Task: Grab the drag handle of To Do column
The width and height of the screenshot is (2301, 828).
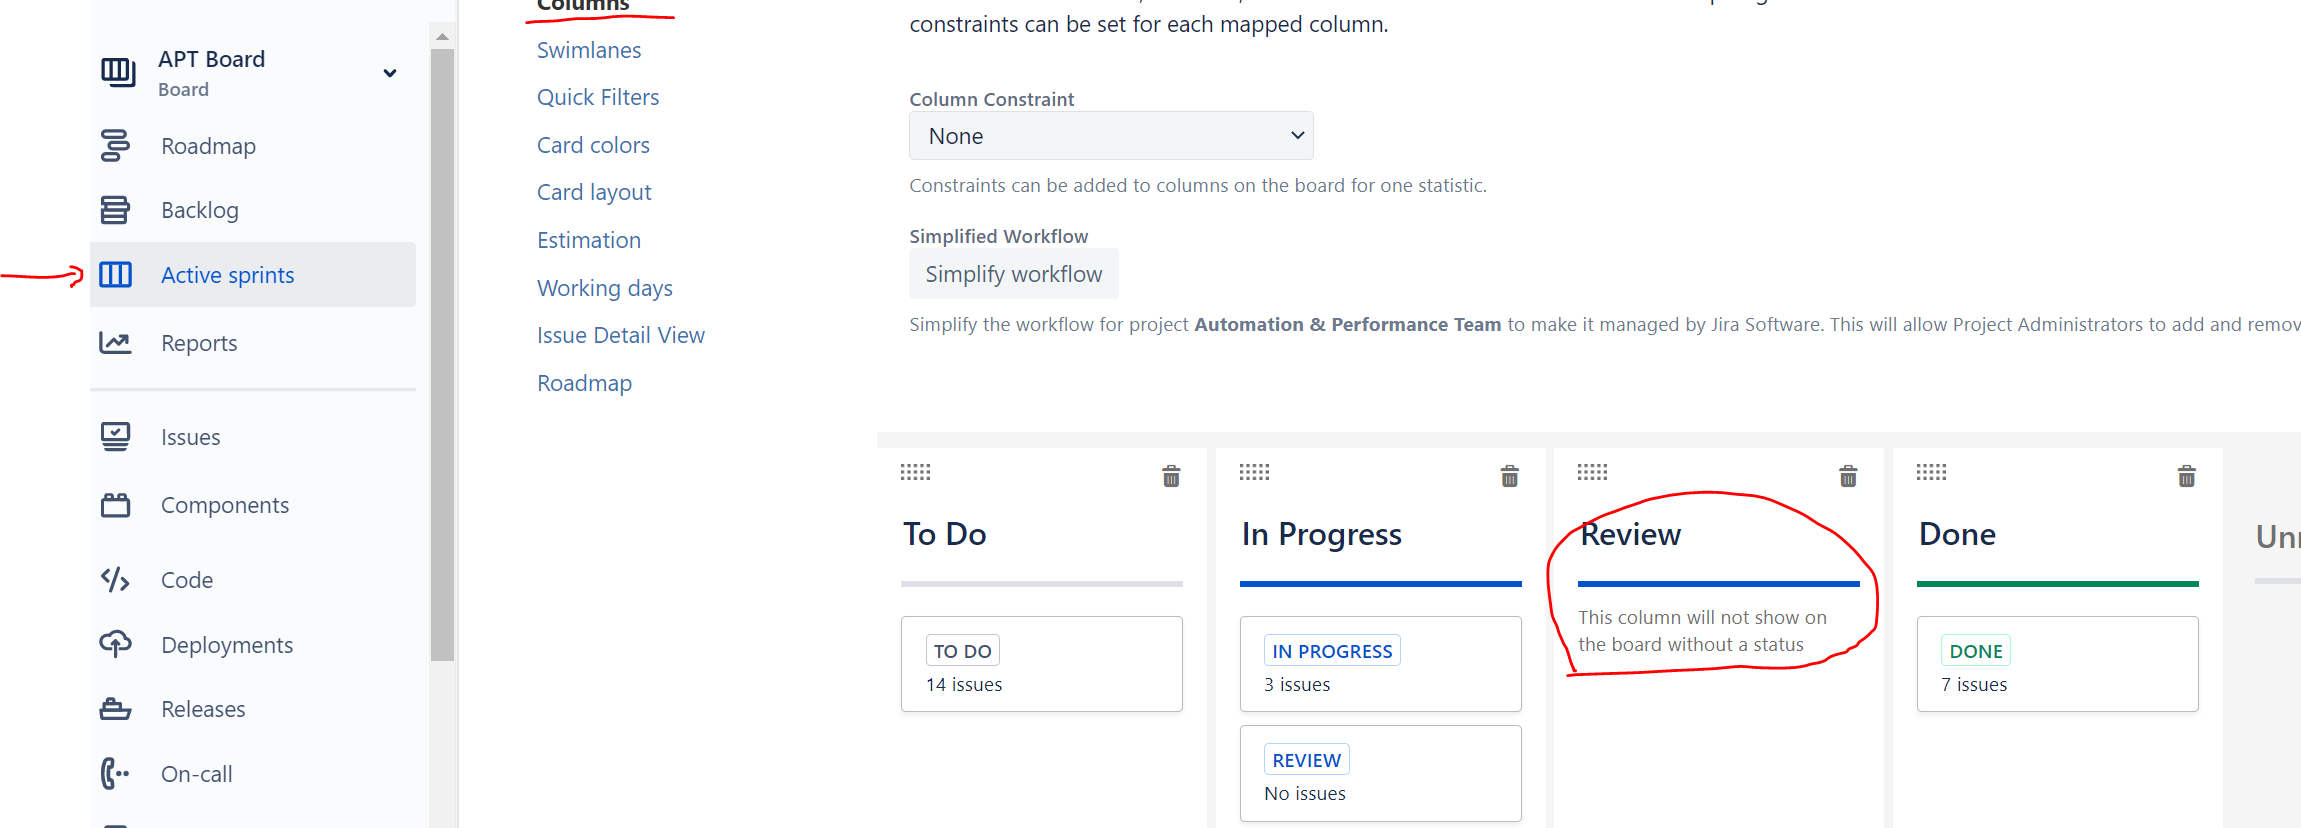Action: click(915, 472)
